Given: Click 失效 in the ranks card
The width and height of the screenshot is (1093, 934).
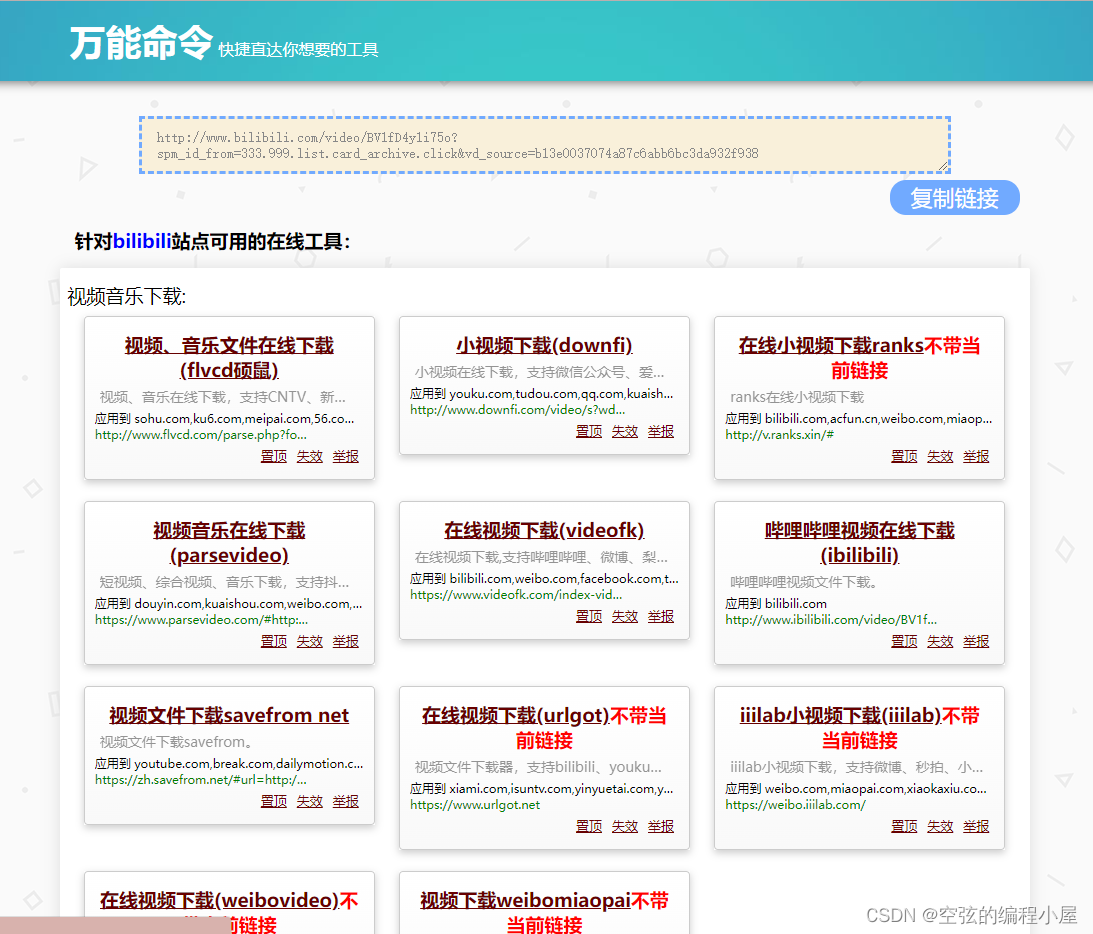Looking at the screenshot, I should coord(940,457).
